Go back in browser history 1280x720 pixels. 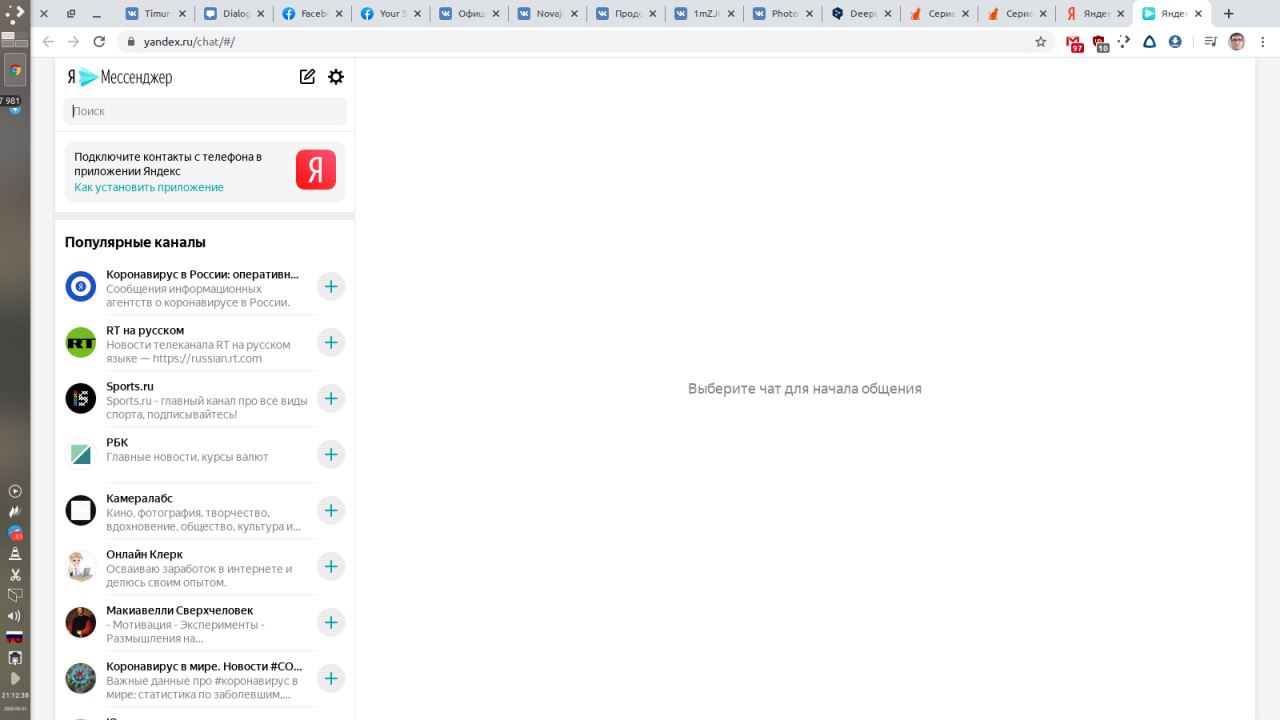(x=48, y=41)
